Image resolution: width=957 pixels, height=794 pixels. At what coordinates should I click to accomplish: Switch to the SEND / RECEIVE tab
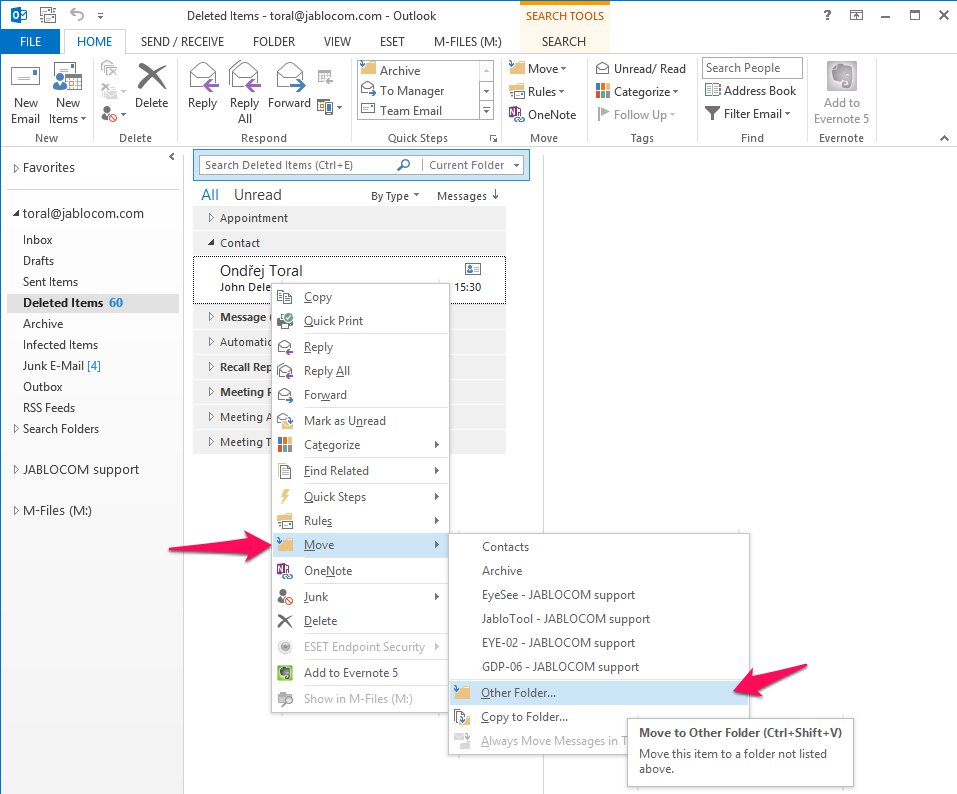click(x=182, y=42)
